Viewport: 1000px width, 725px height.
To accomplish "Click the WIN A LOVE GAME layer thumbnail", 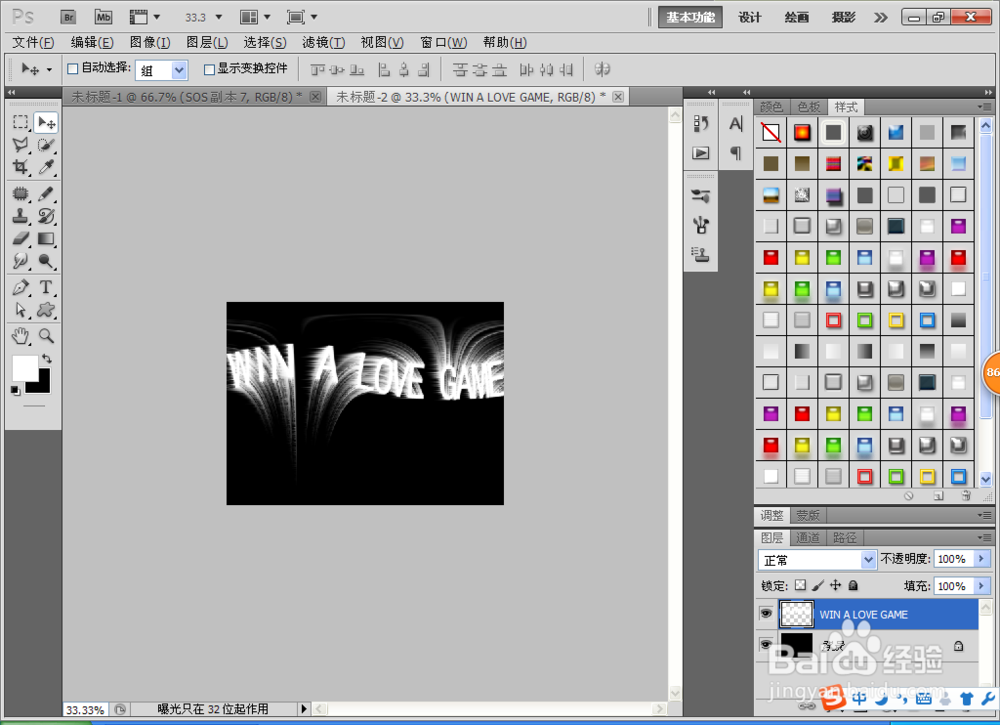I will (797, 614).
